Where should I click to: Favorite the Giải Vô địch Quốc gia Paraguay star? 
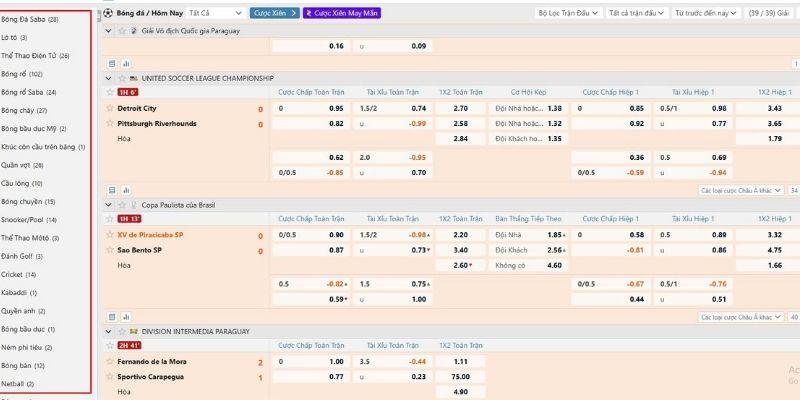click(x=122, y=31)
